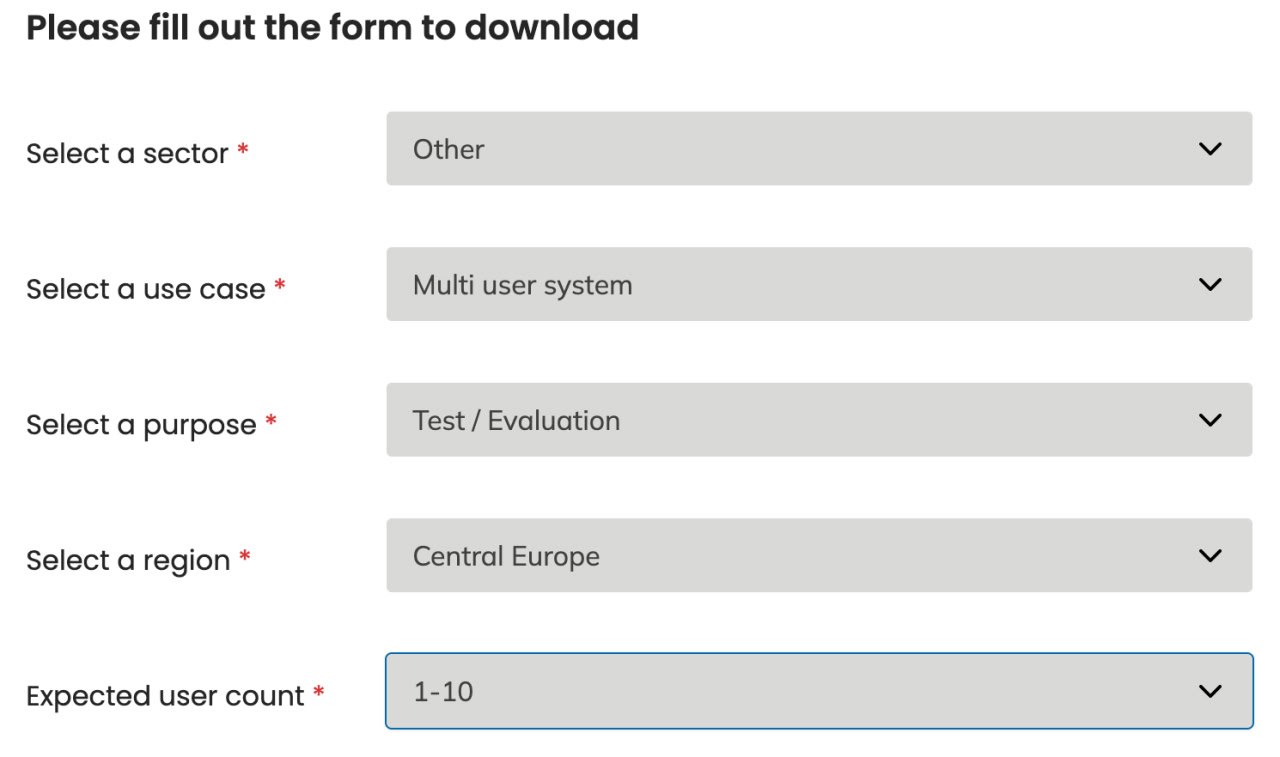Viewport: 1280px width, 757px height.
Task: Click the chevron arrow in the user count dropdown
Action: click(x=1210, y=691)
